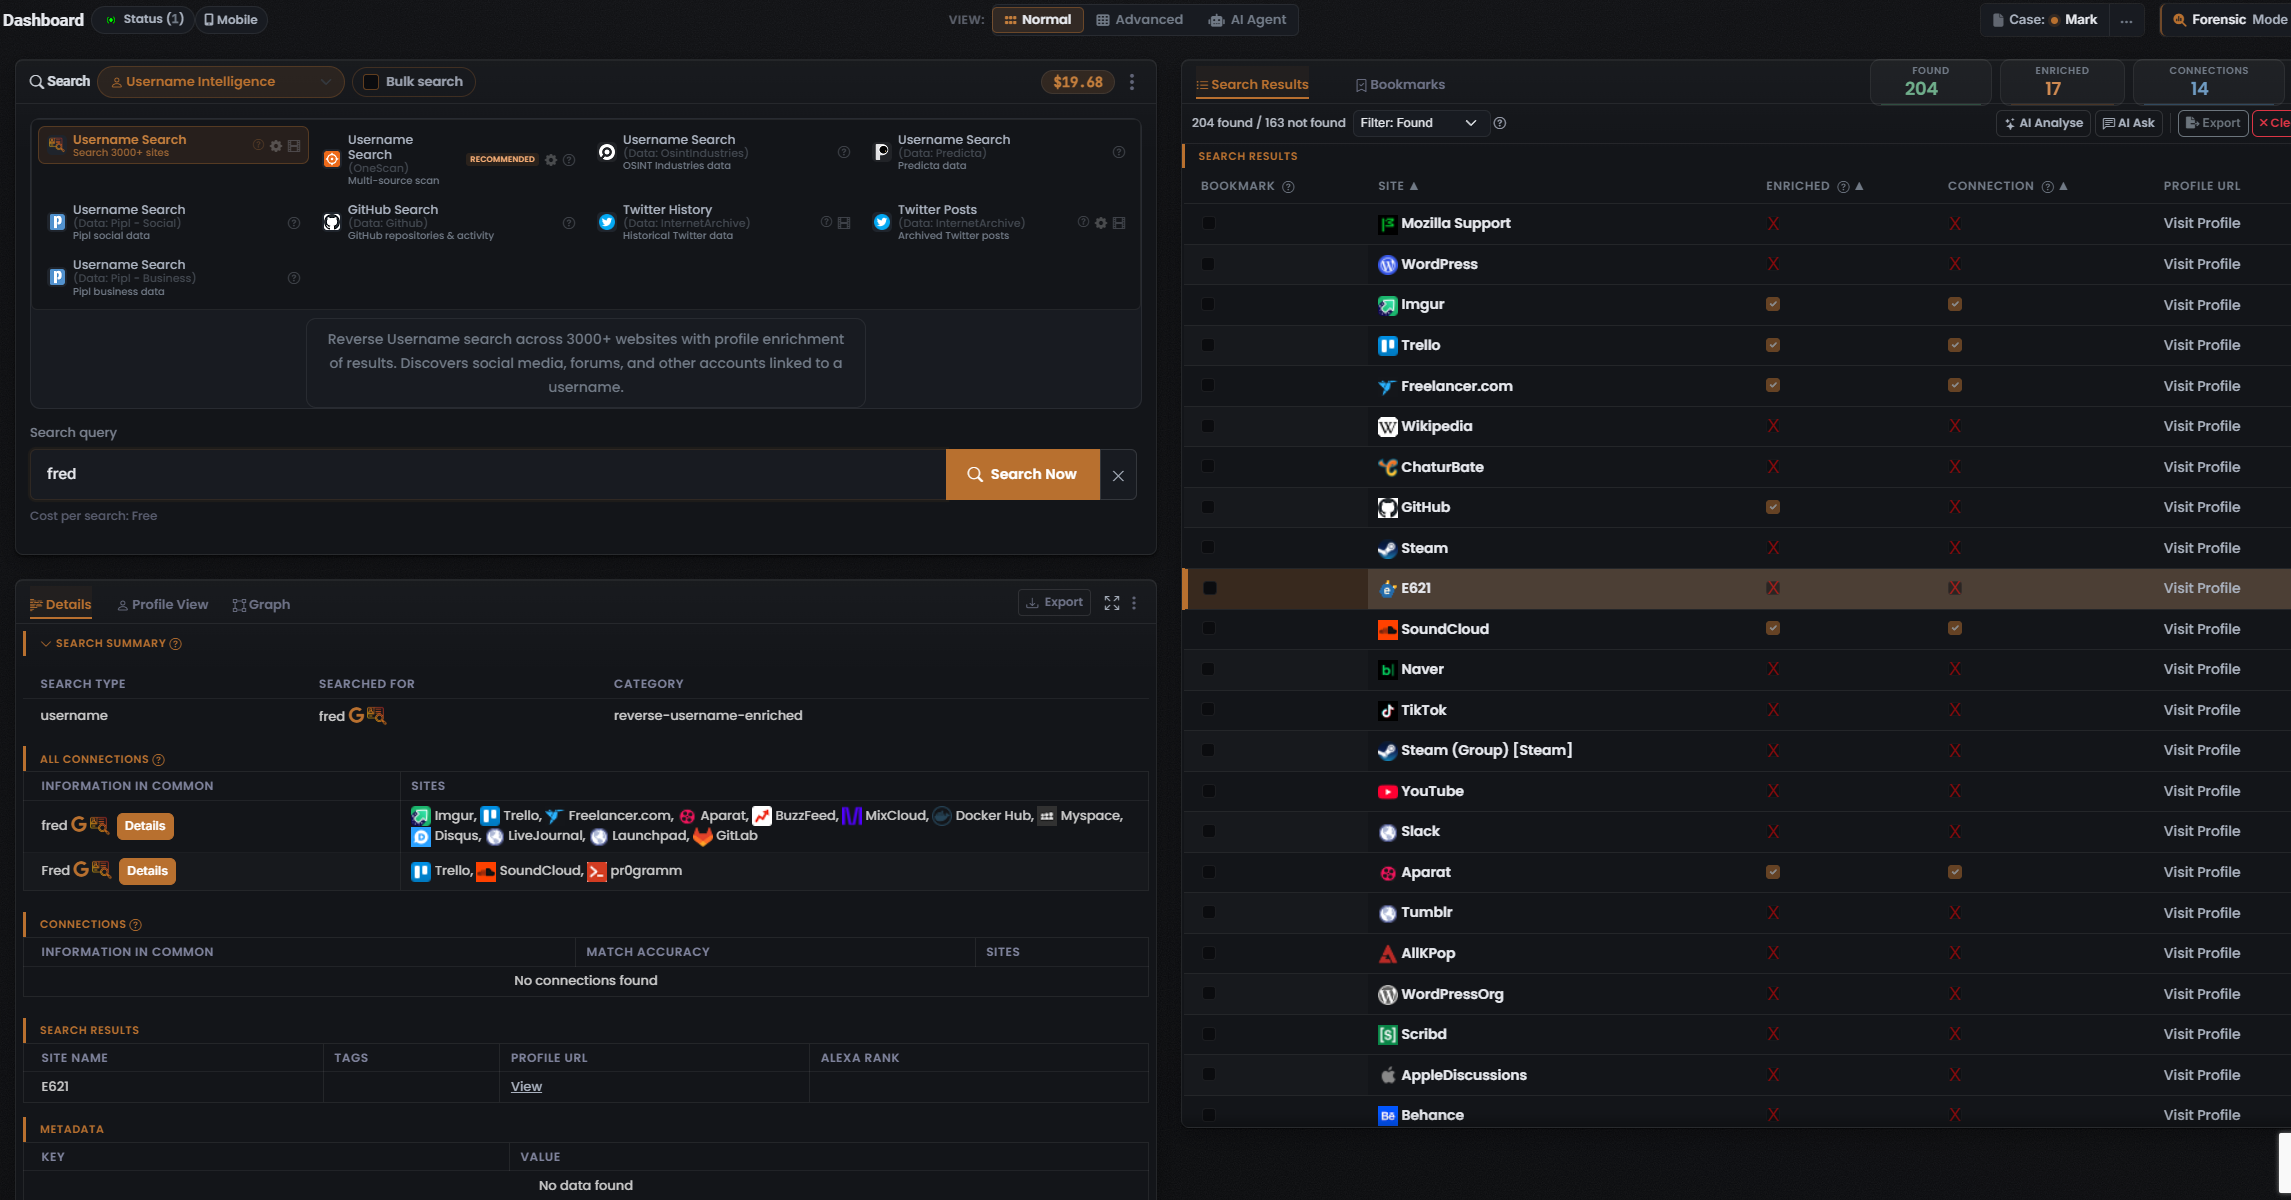2291x1200 pixels.
Task: Click help icon on Pipl Social search
Action: 294,223
